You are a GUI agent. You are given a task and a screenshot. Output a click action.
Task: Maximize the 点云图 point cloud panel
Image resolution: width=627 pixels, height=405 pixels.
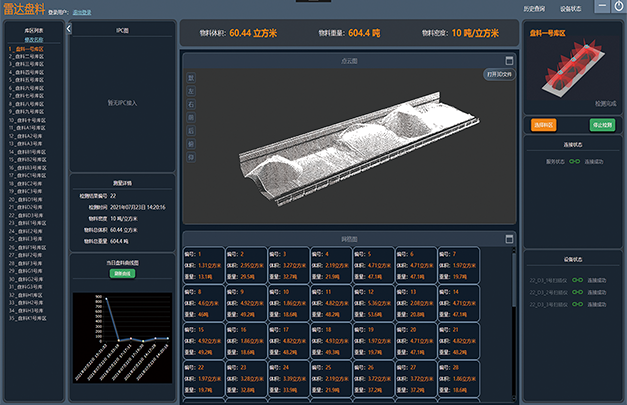tap(509, 61)
